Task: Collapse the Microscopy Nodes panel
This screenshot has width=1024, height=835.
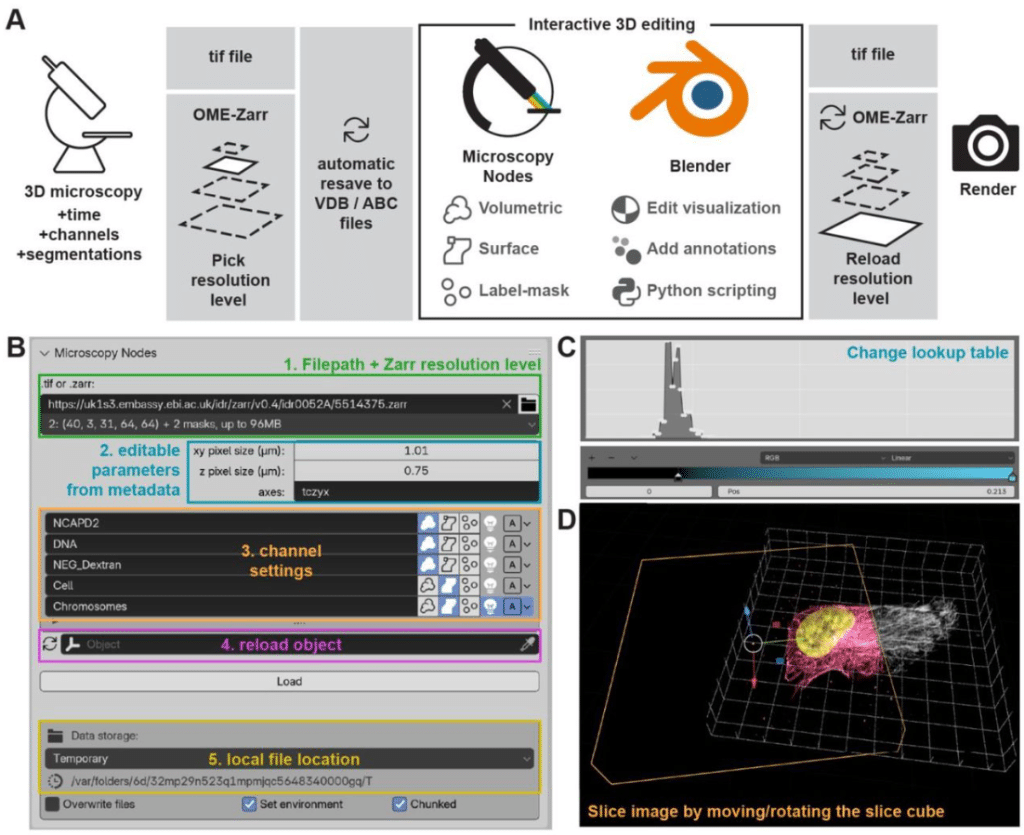Action: [45, 352]
